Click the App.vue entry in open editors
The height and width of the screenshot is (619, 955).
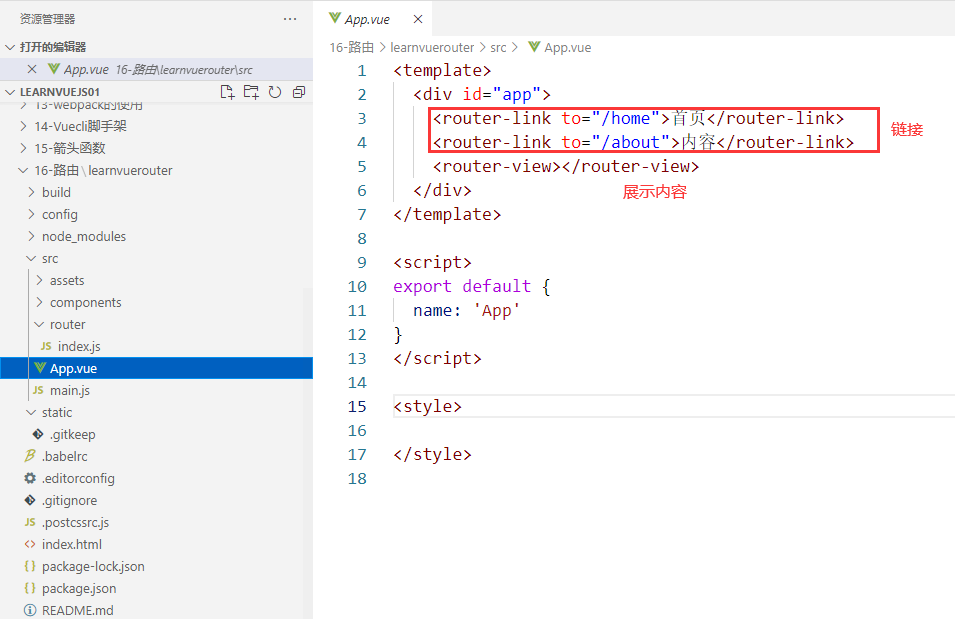coord(157,69)
